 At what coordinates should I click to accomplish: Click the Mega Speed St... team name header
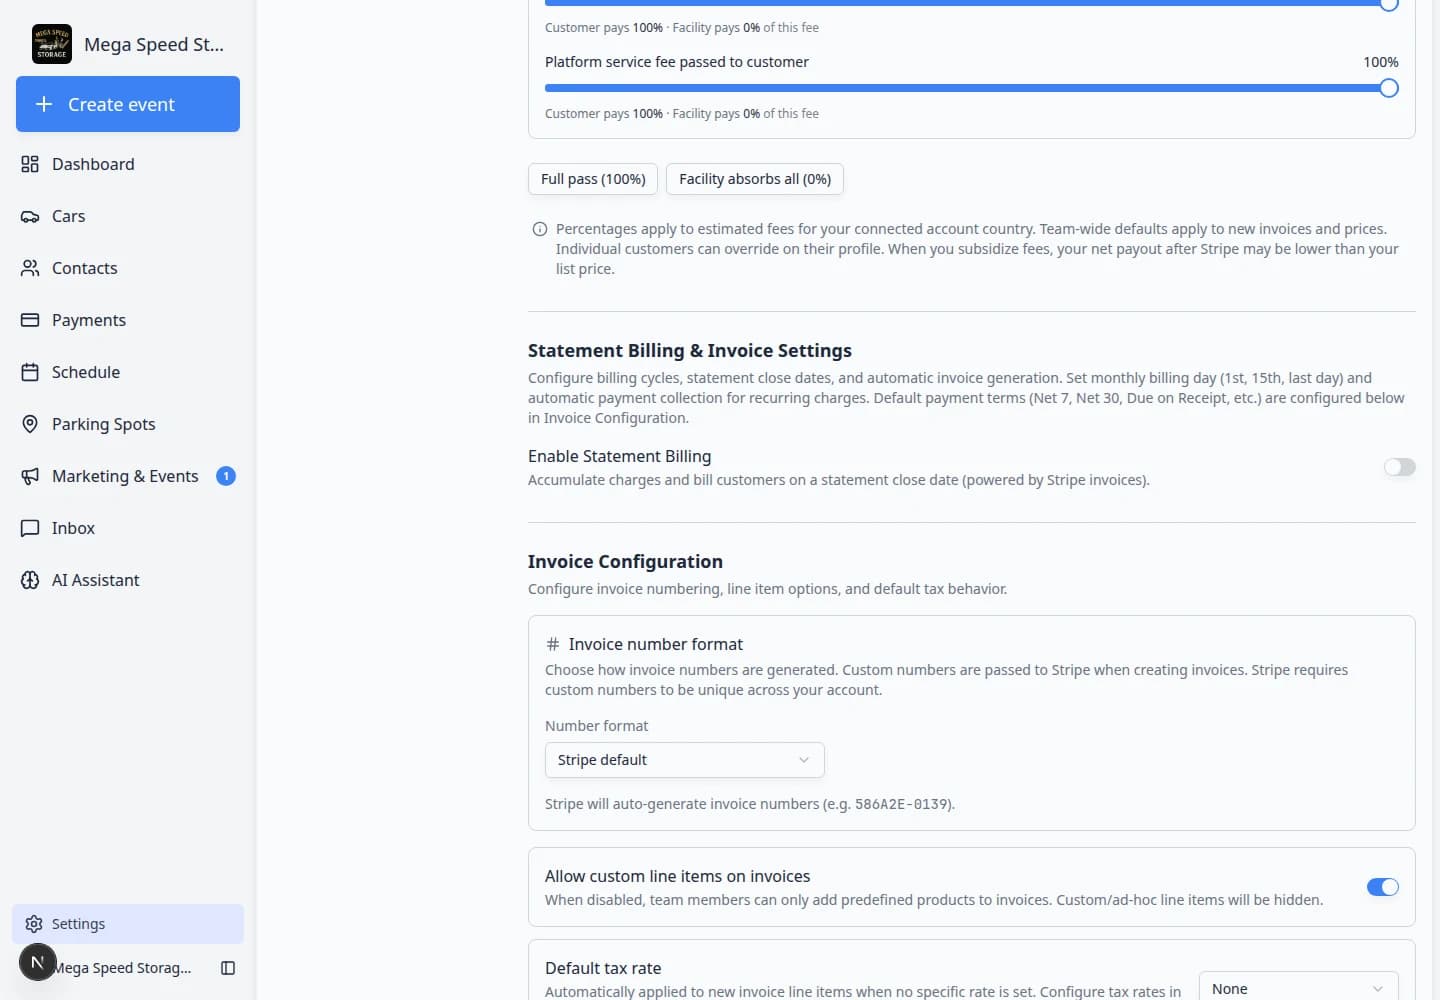[x=154, y=44]
